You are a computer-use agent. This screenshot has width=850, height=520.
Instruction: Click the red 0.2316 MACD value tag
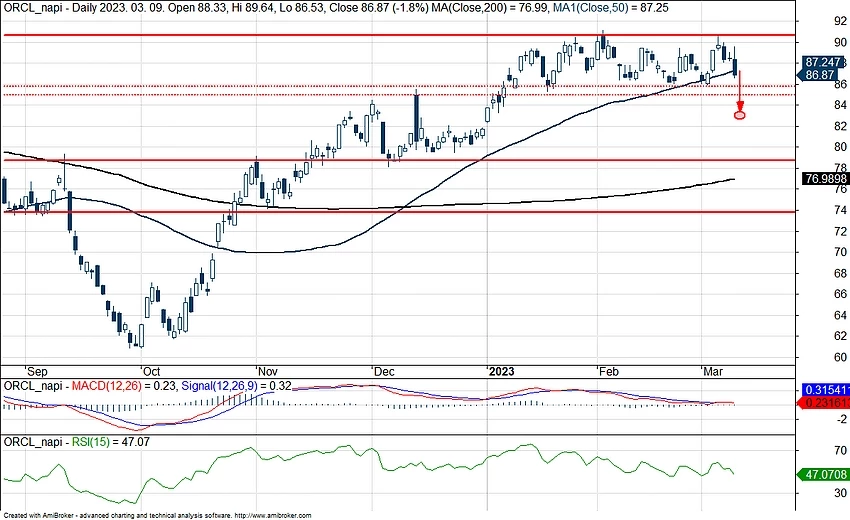point(825,403)
